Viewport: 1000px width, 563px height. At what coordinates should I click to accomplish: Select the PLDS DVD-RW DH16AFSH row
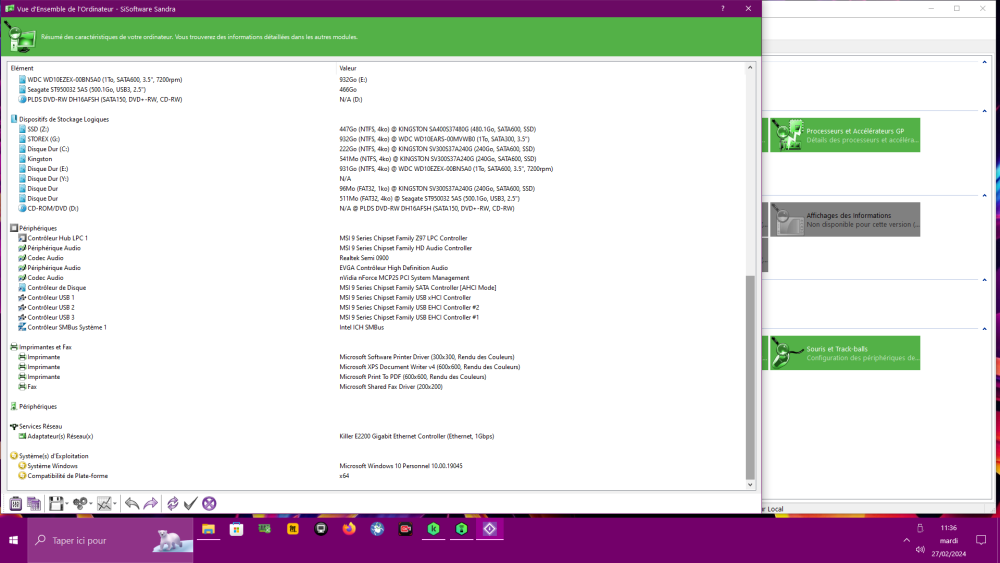(x=376, y=99)
